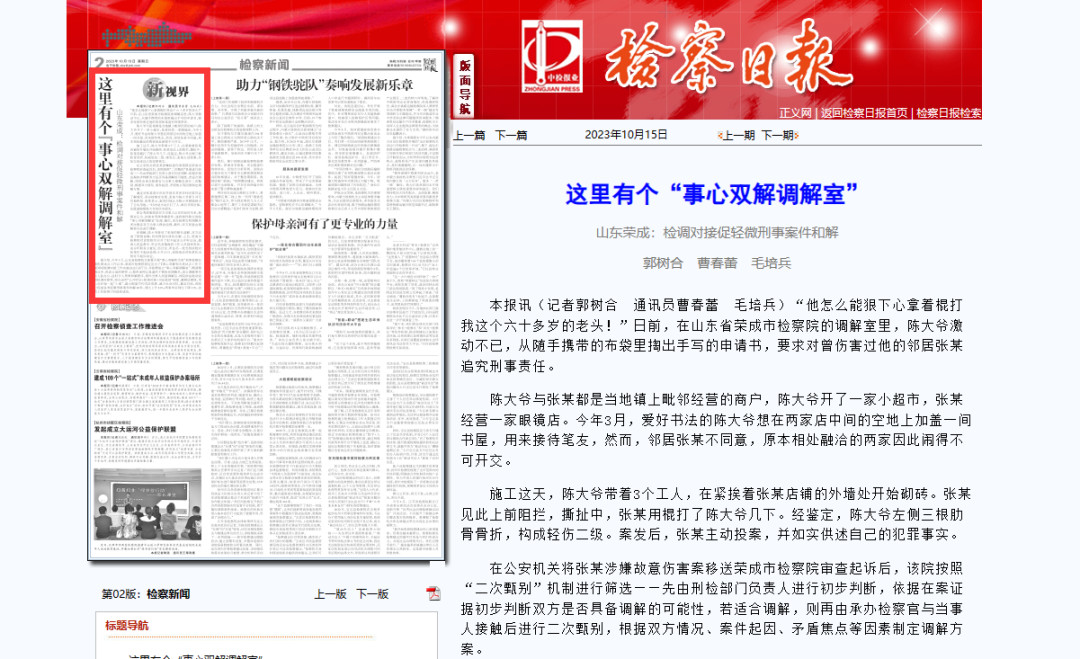Select the 助力“钢铁驼队”奏响发展新乐章 article in thumbnail
The width and height of the screenshot is (1080, 659).
(x=324, y=85)
